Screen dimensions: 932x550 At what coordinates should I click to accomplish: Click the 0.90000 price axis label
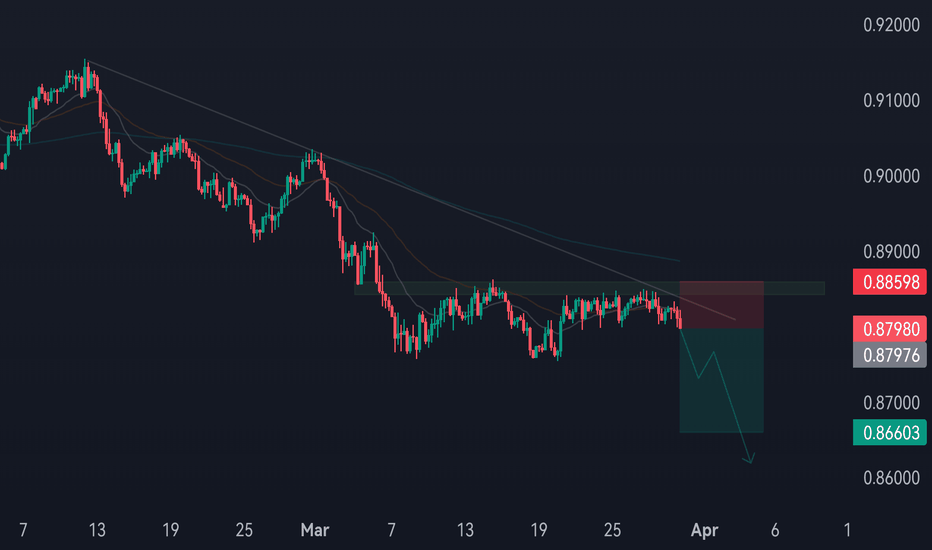coord(891,176)
